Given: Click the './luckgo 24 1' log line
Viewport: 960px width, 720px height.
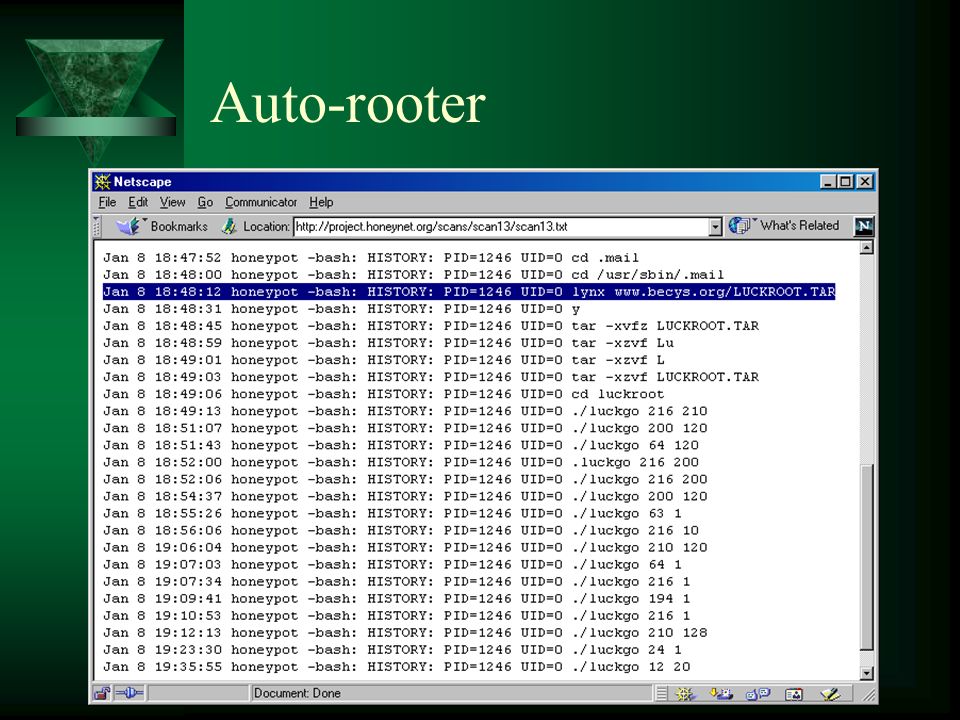Looking at the screenshot, I should coord(392,650).
